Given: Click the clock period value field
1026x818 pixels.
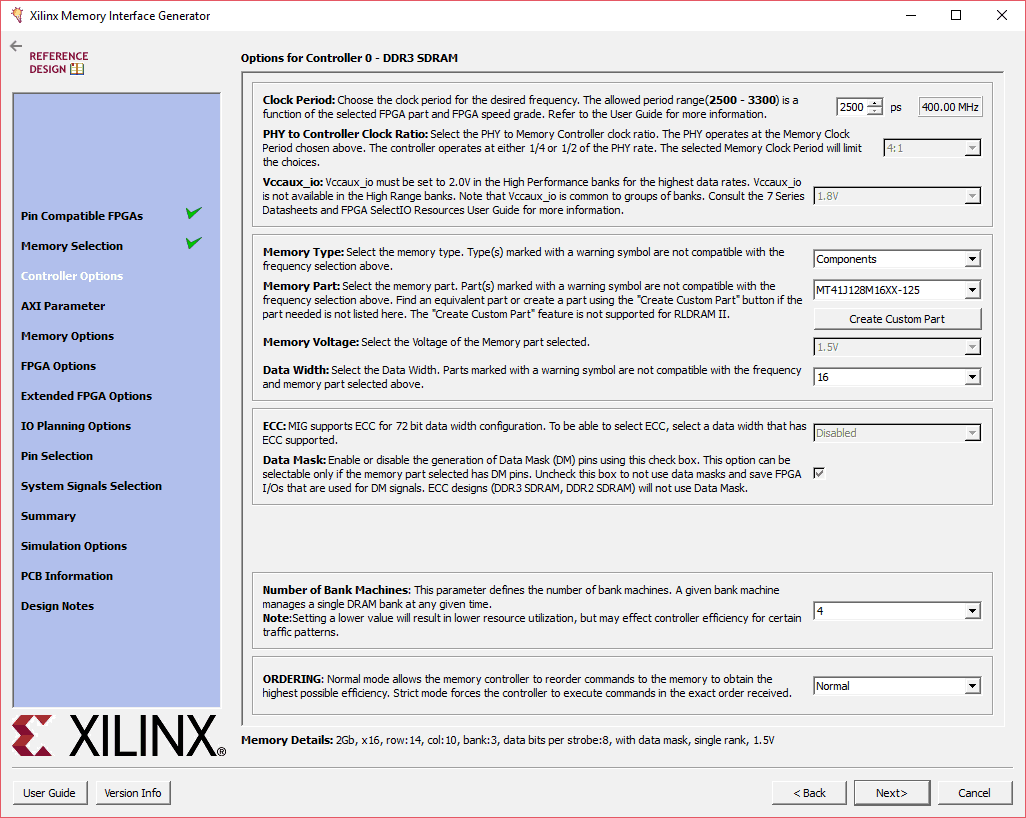Looking at the screenshot, I should tap(853, 107).
